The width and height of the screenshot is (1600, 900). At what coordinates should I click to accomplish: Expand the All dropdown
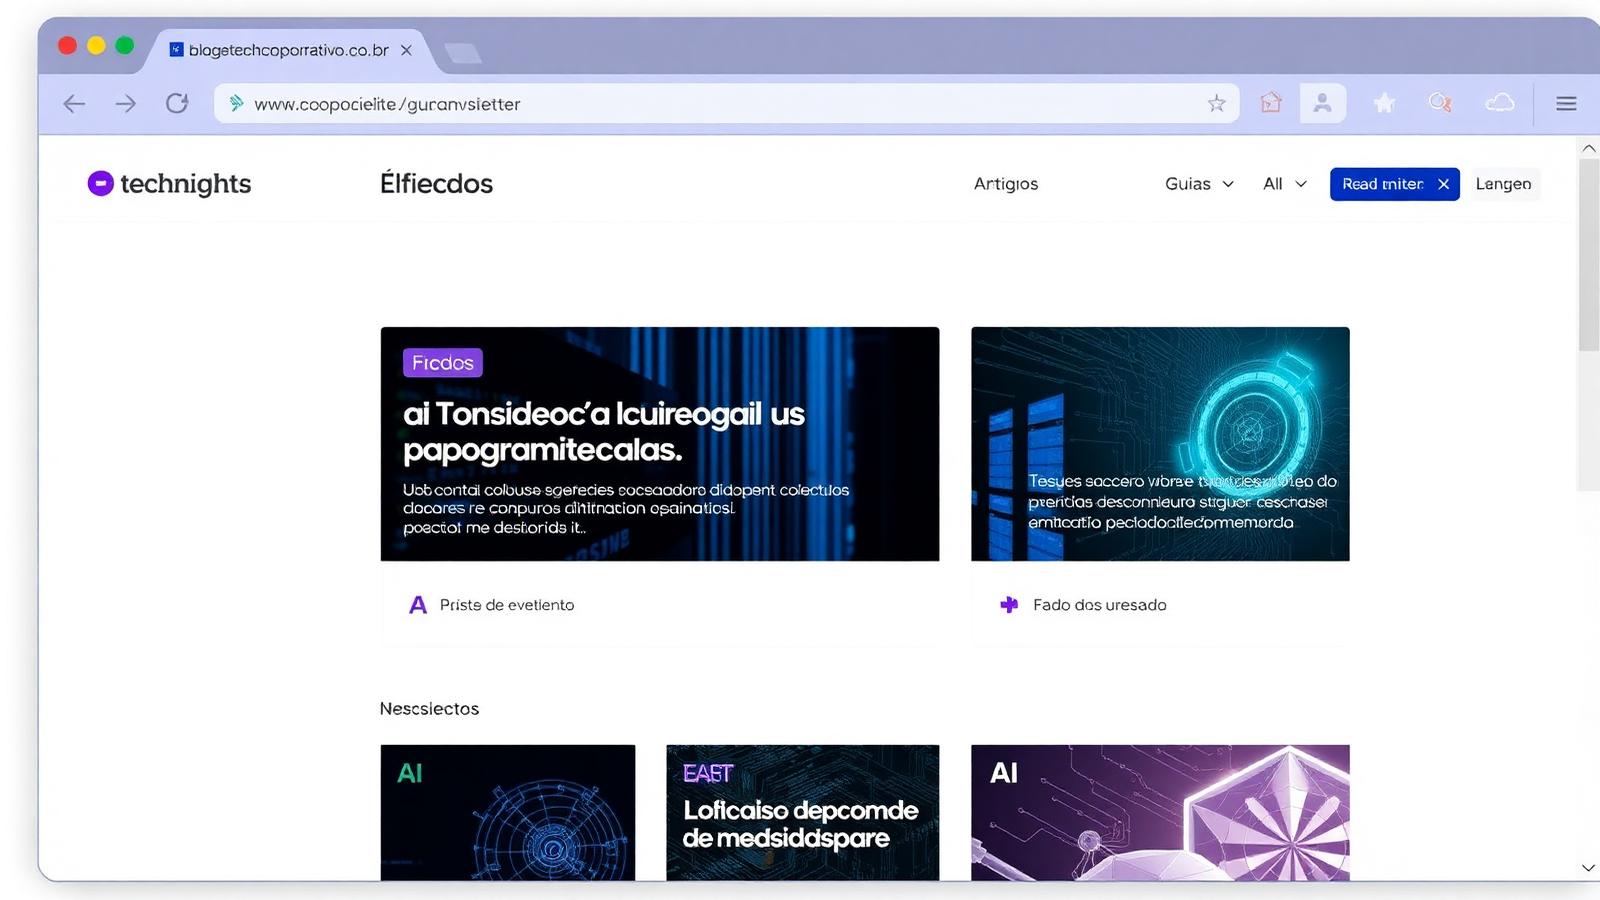click(x=1285, y=183)
